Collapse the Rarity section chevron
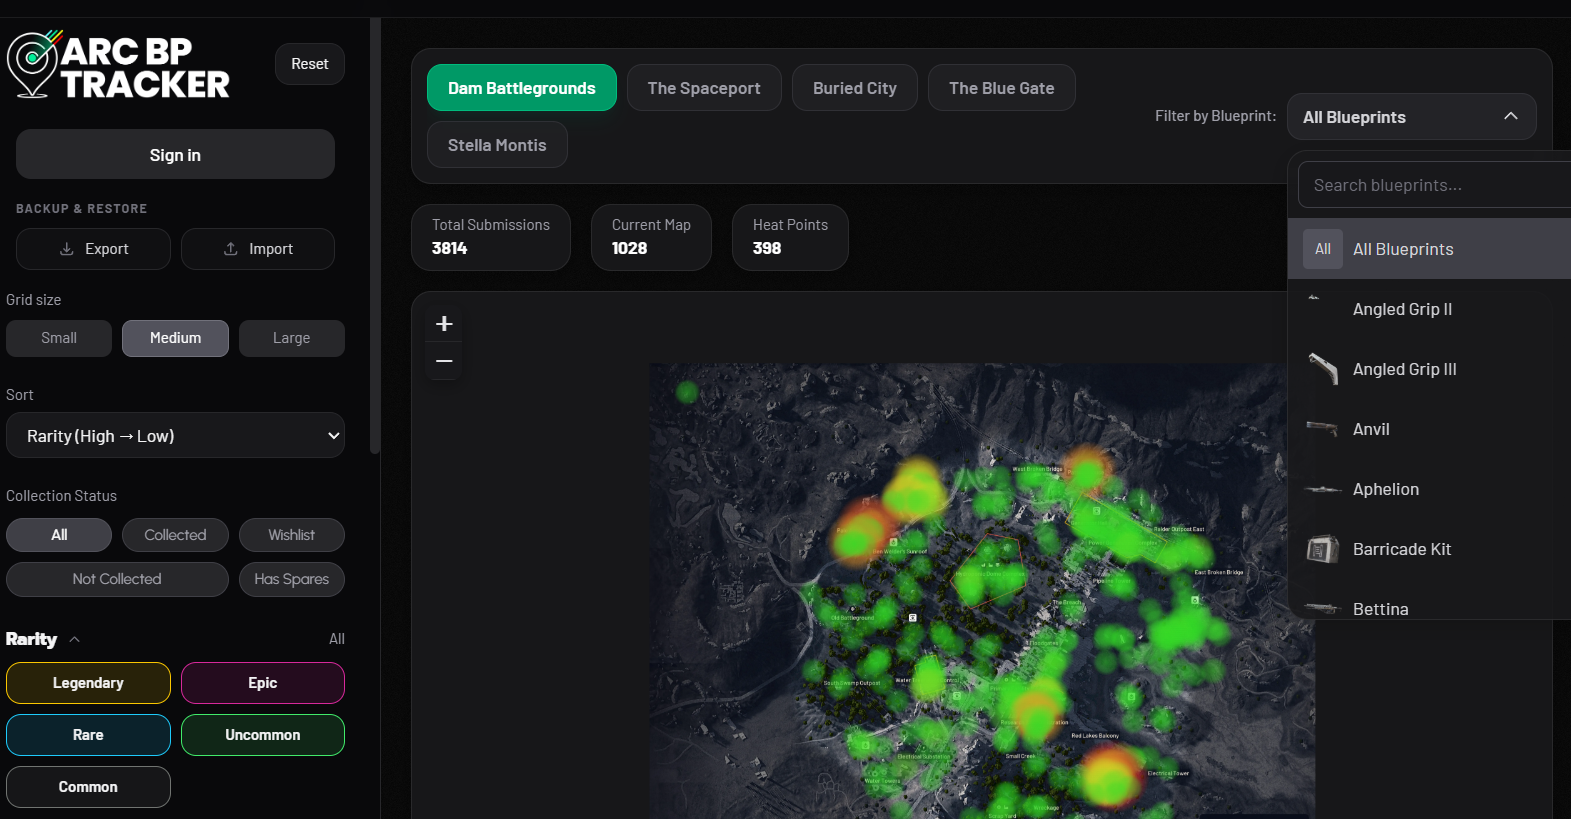This screenshot has height=819, width=1571. pos(75,640)
